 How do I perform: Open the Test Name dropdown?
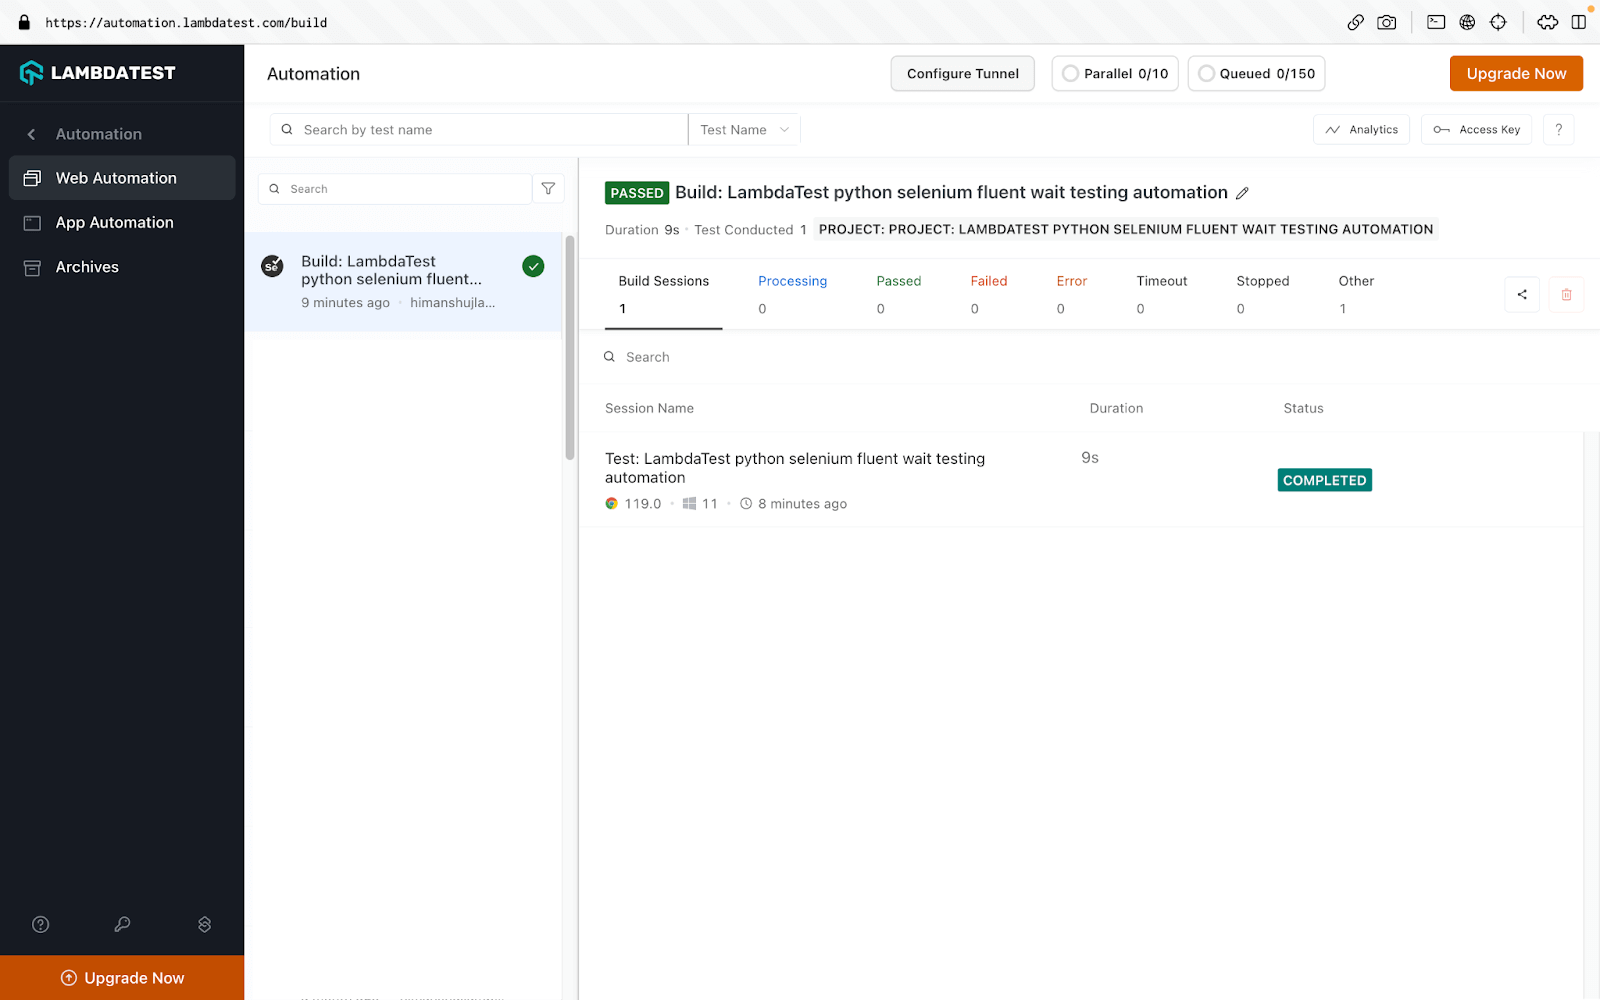[744, 130]
